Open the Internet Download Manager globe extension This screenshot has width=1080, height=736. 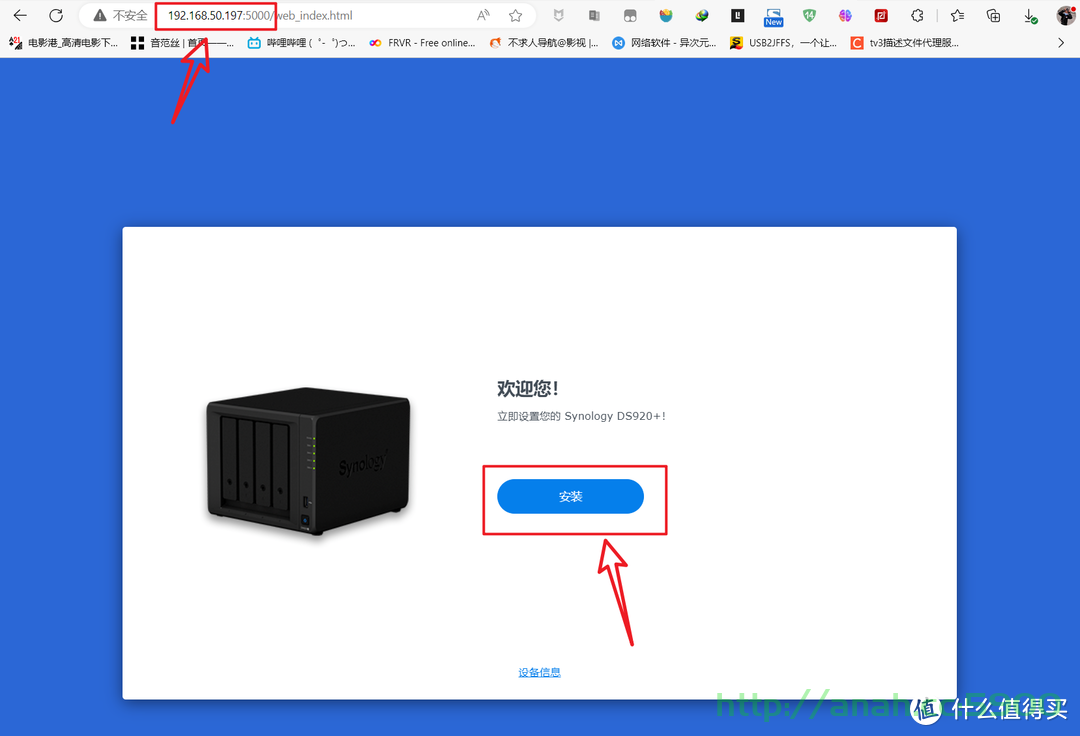click(702, 15)
